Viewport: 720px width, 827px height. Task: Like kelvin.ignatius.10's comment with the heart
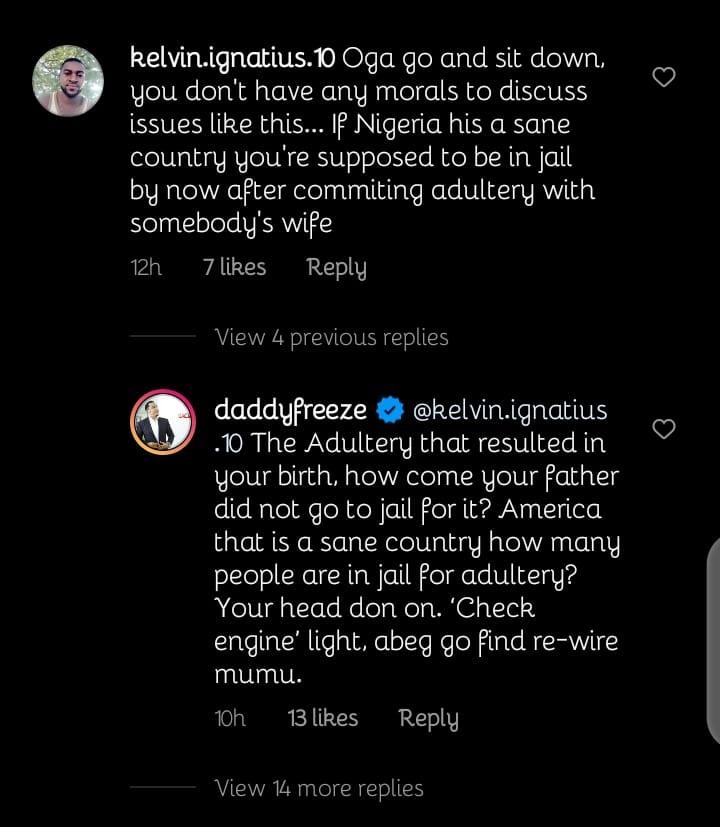663,77
